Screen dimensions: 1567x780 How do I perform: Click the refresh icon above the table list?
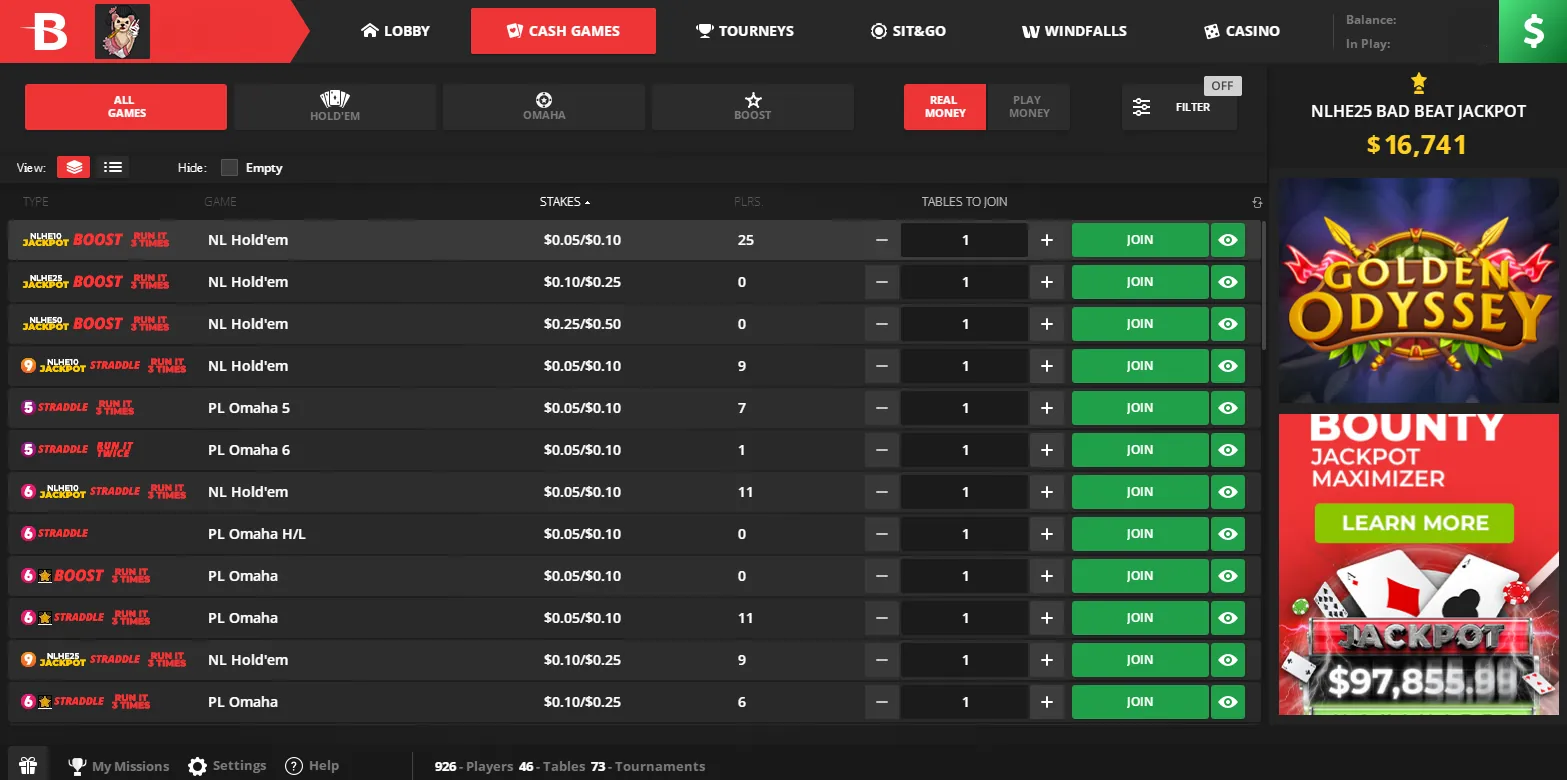1257,203
